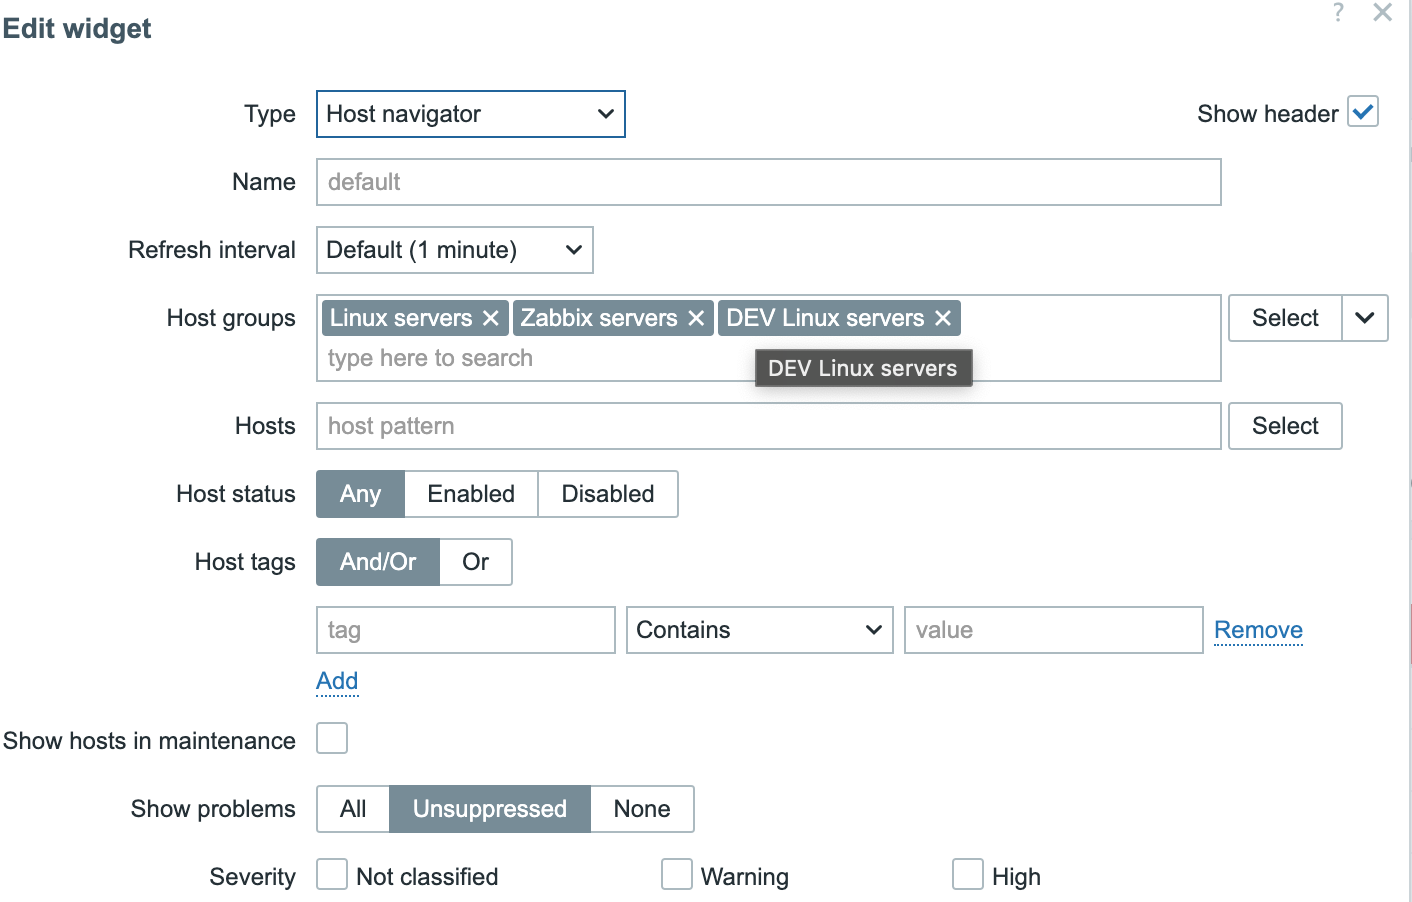Image resolution: width=1412 pixels, height=902 pixels.
Task: Expand the Refresh interval dropdown
Action: coord(454,250)
